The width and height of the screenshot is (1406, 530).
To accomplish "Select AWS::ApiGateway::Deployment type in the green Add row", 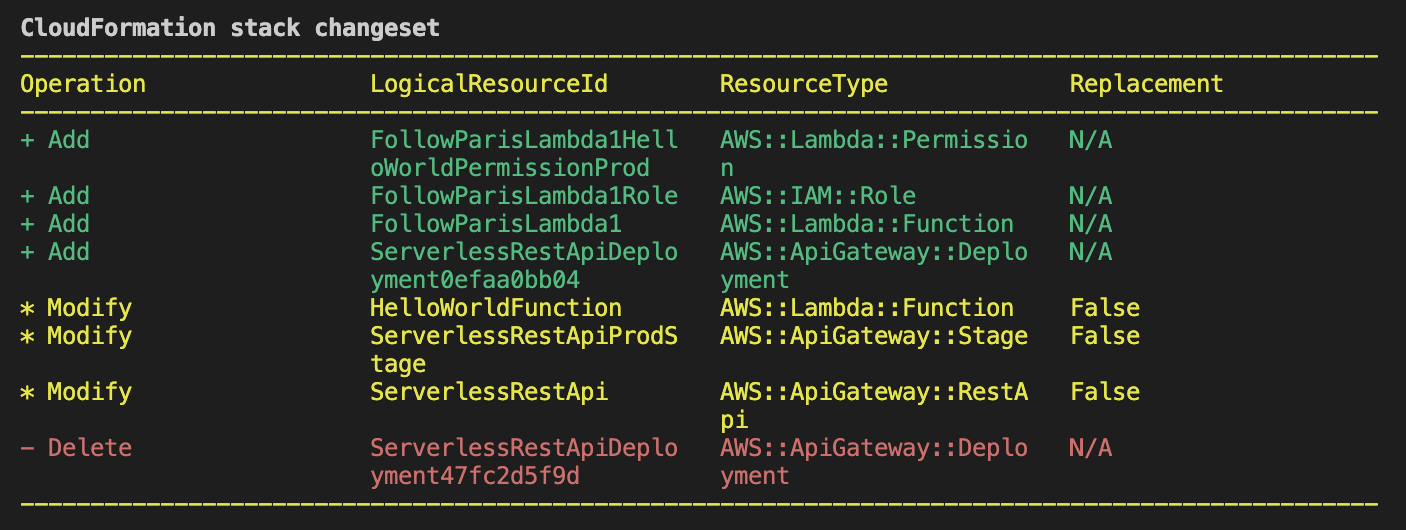I will coord(874,266).
